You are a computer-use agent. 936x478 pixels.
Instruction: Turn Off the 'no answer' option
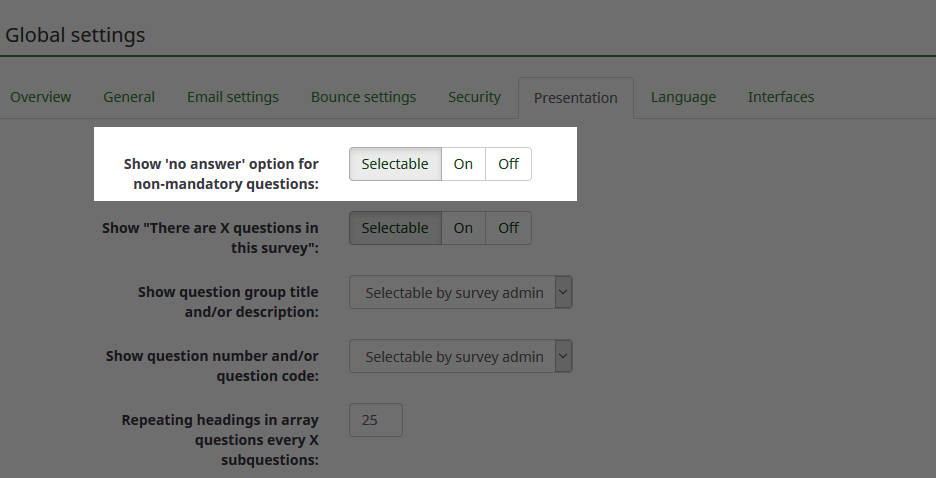click(x=508, y=164)
